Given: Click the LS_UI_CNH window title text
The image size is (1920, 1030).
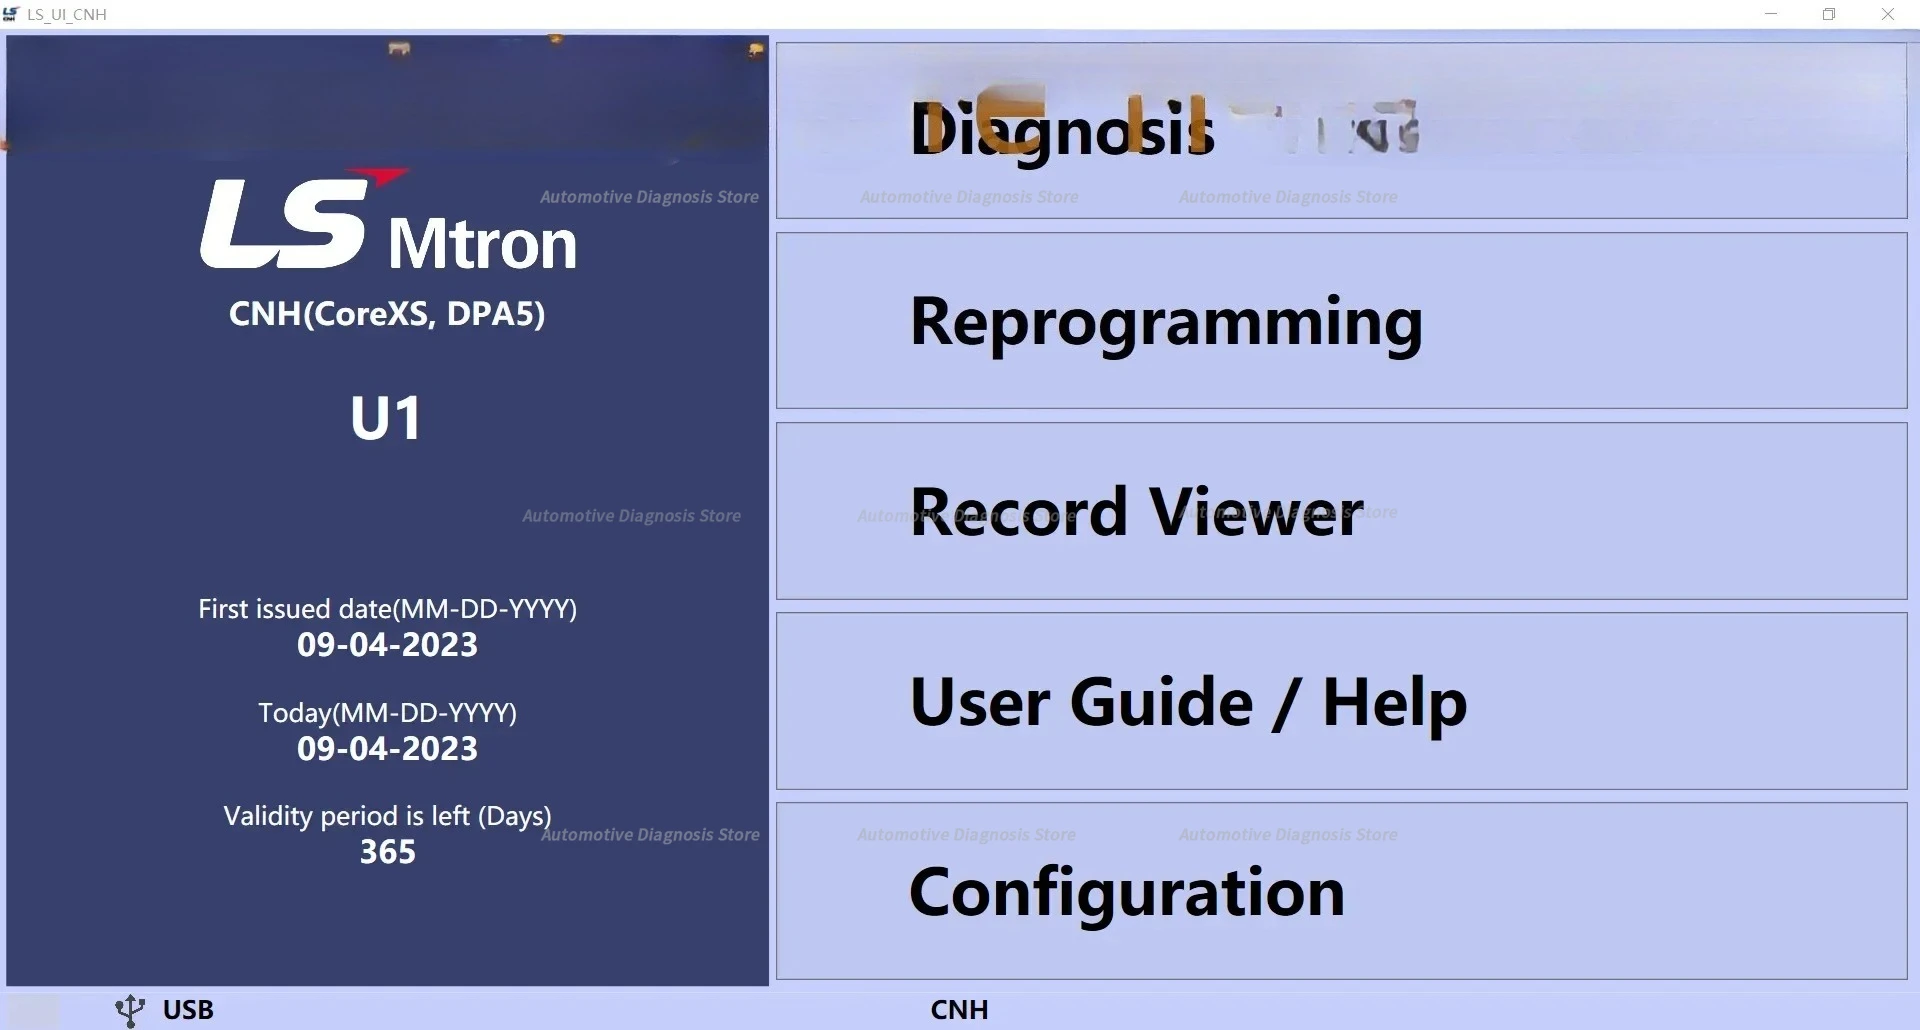Looking at the screenshot, I should (67, 14).
